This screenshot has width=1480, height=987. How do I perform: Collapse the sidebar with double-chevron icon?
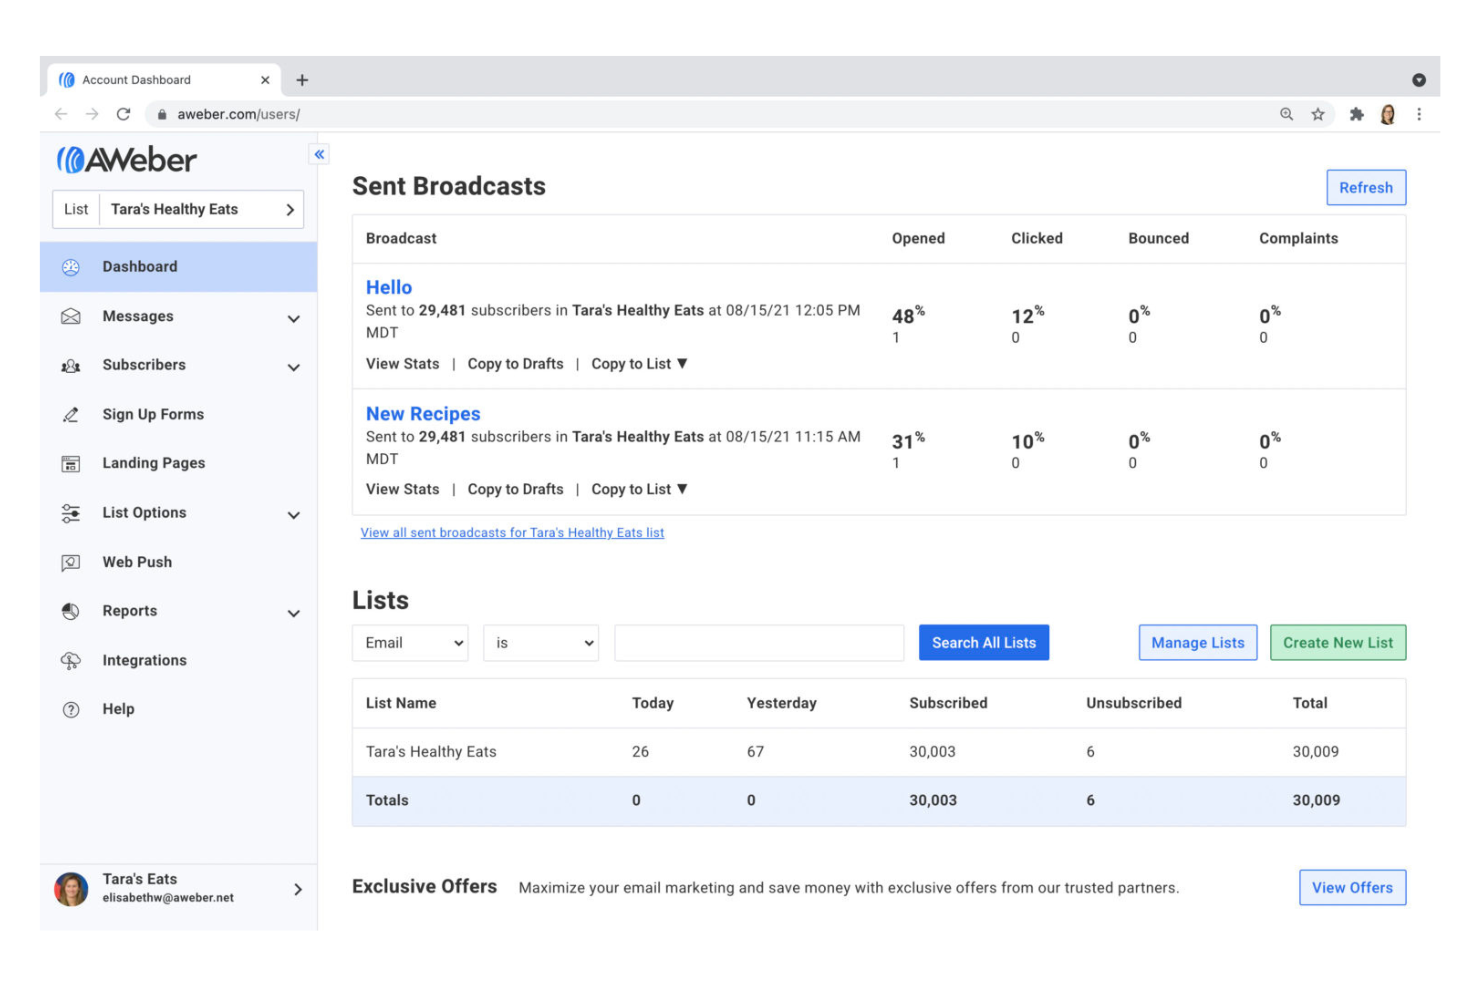click(x=319, y=154)
